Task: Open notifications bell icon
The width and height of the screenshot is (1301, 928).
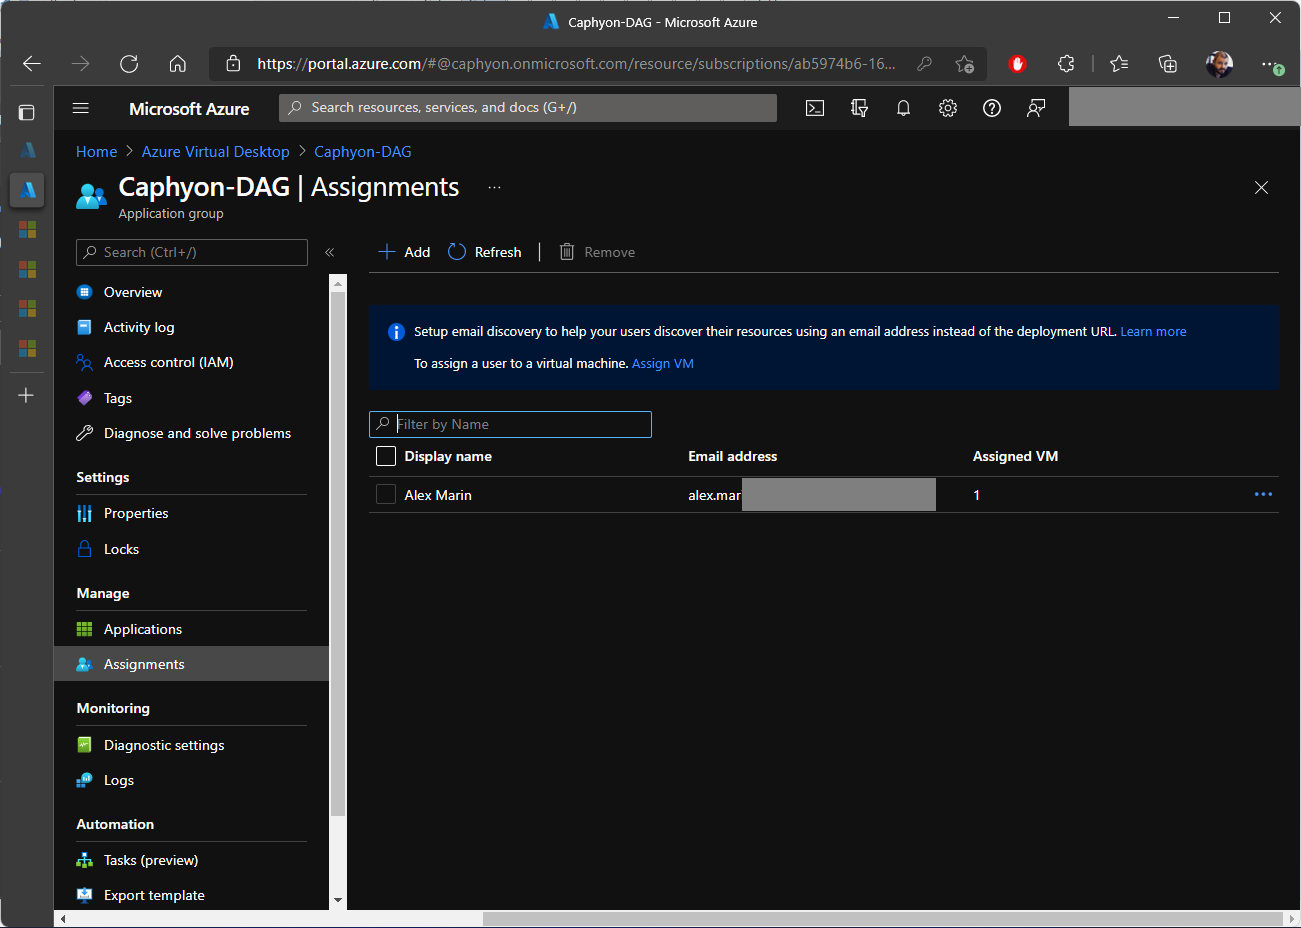Action: (x=903, y=108)
